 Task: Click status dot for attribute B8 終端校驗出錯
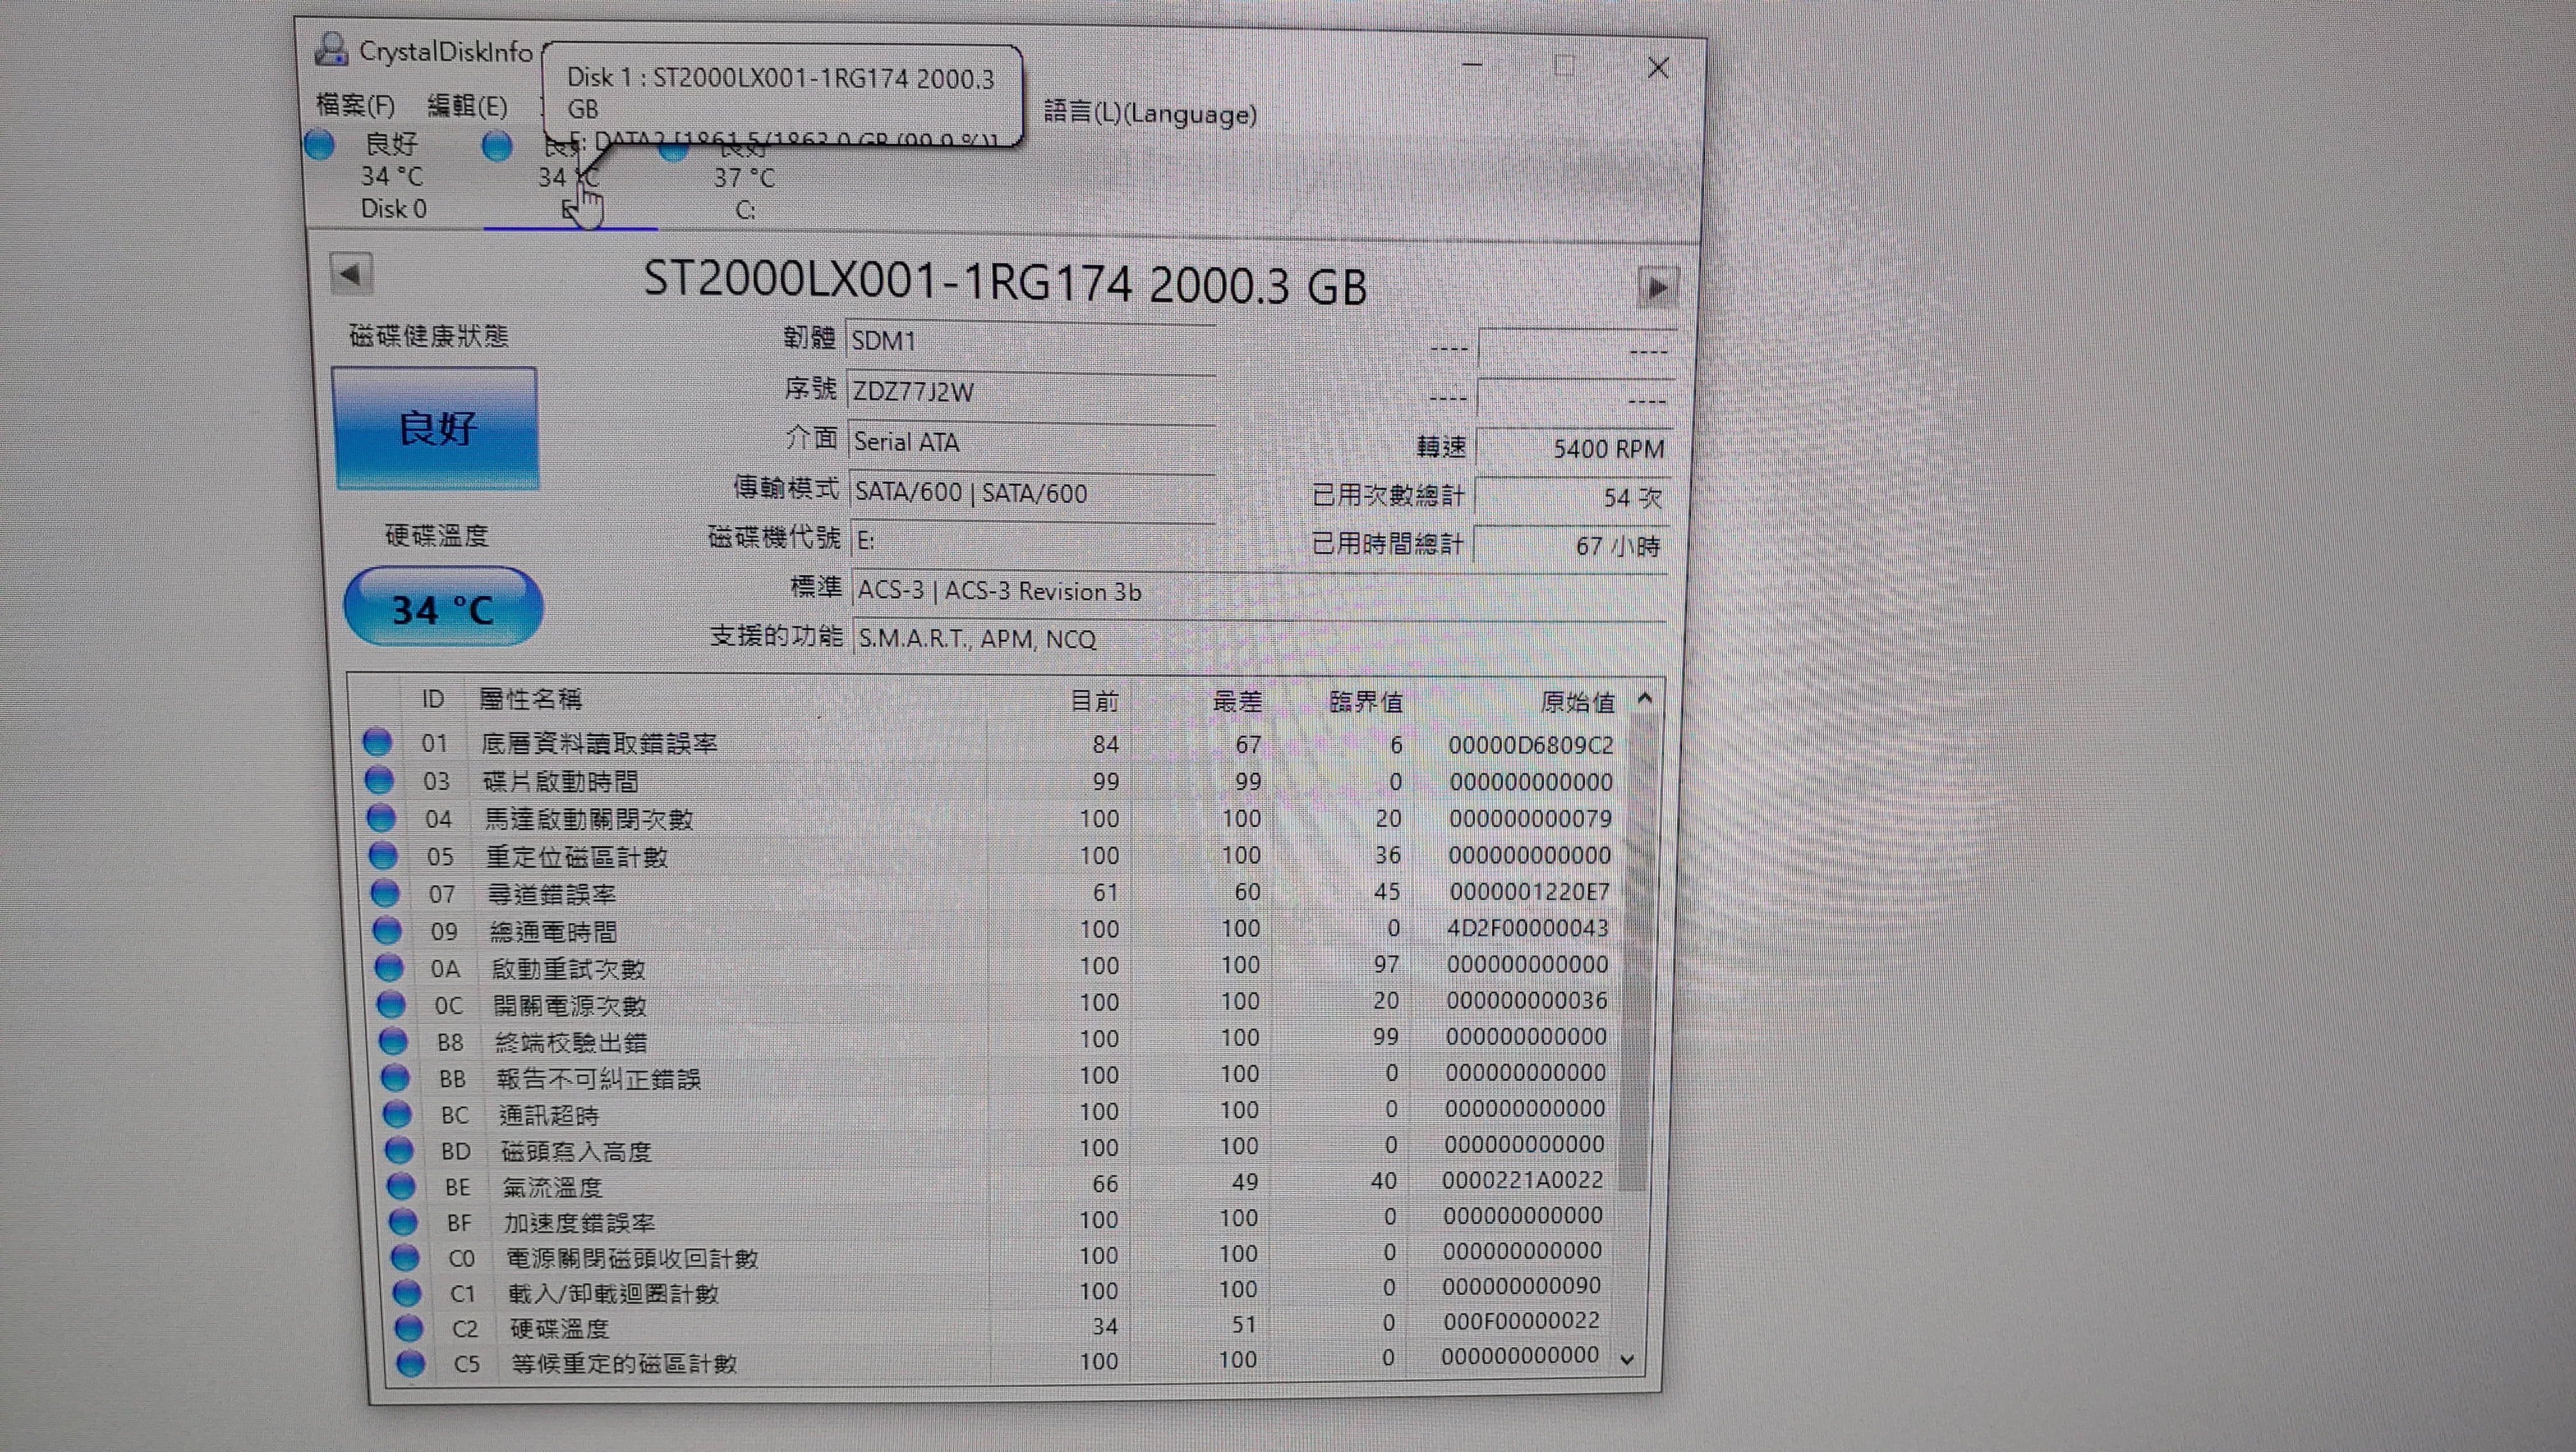point(393,1041)
